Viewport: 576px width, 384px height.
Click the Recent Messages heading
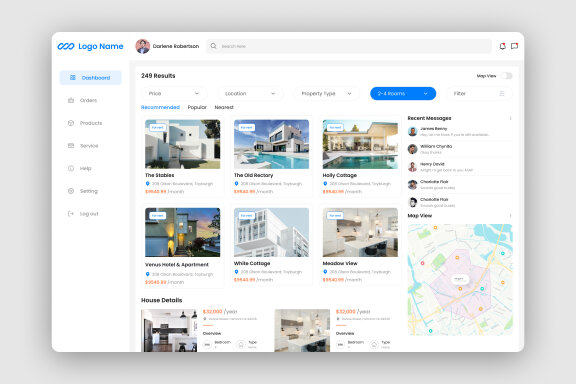tap(429, 118)
